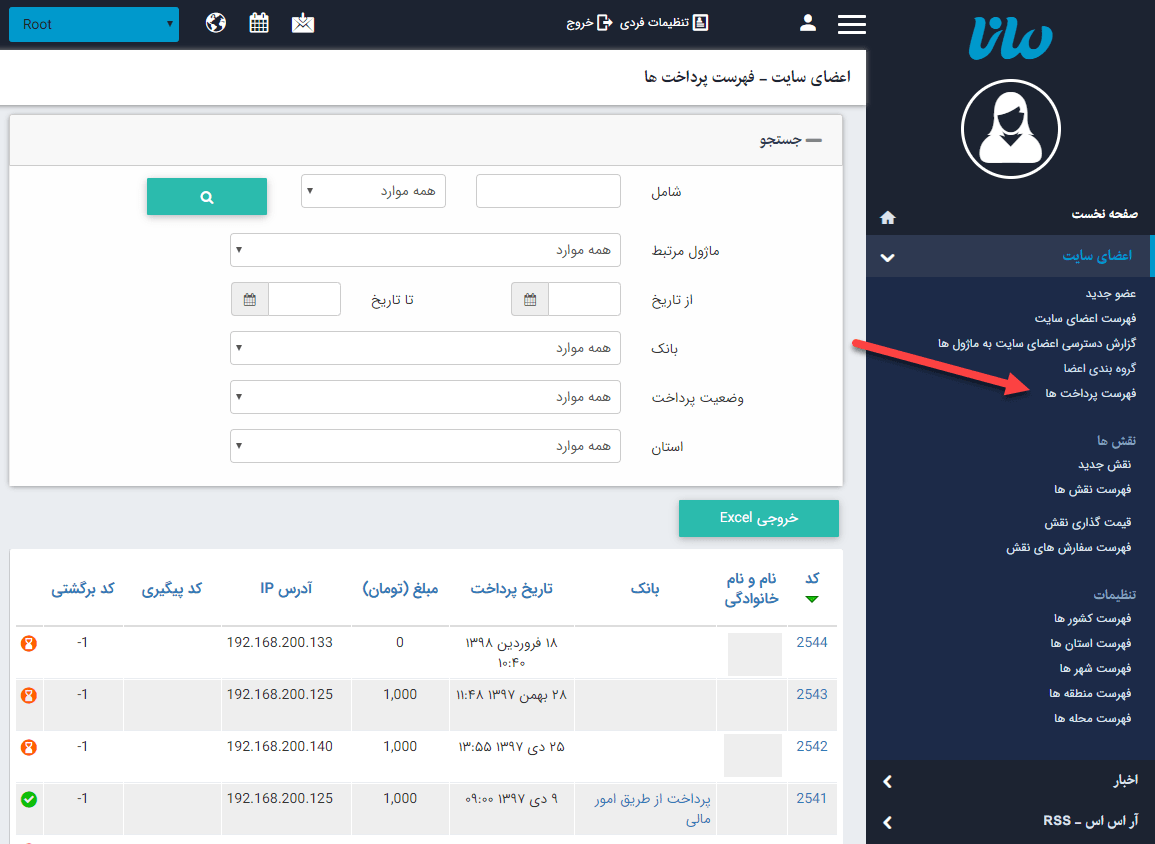Click the خروجی Excel export button

(x=759, y=518)
